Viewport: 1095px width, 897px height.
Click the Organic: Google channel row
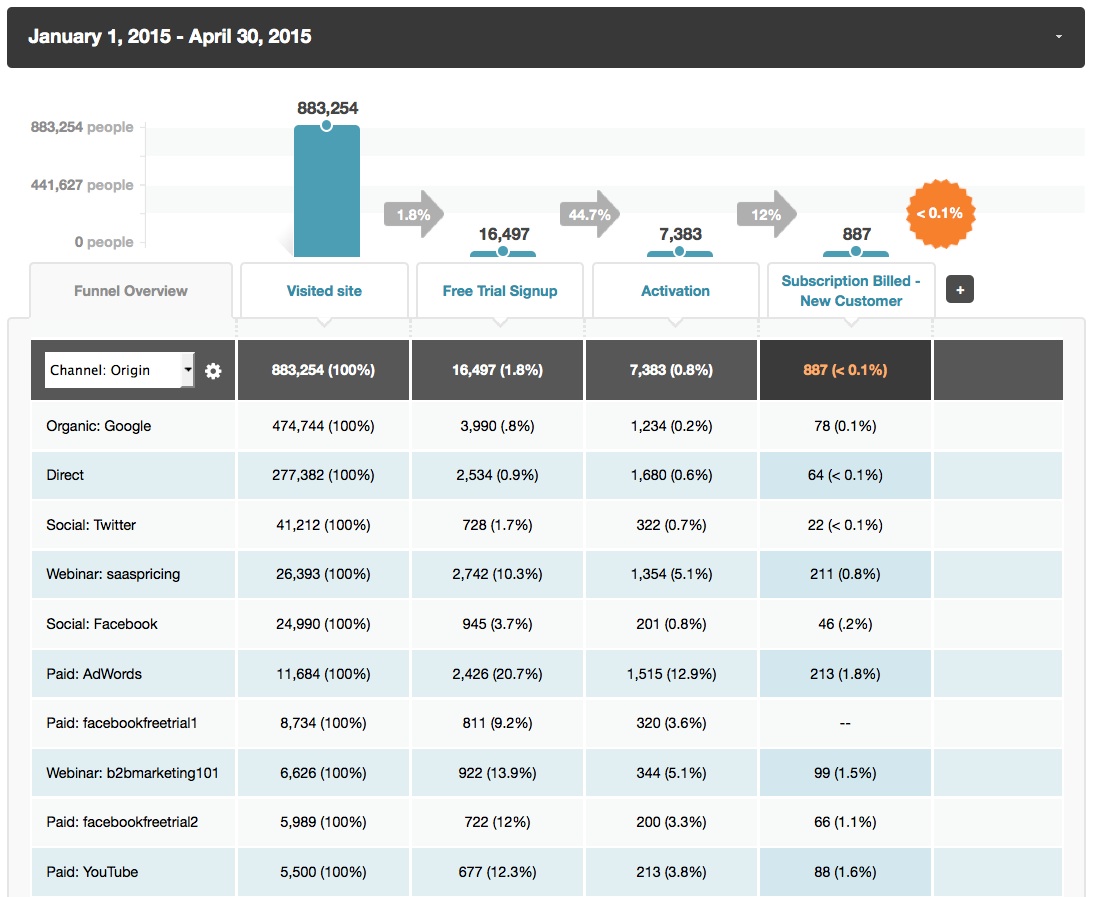(x=99, y=426)
